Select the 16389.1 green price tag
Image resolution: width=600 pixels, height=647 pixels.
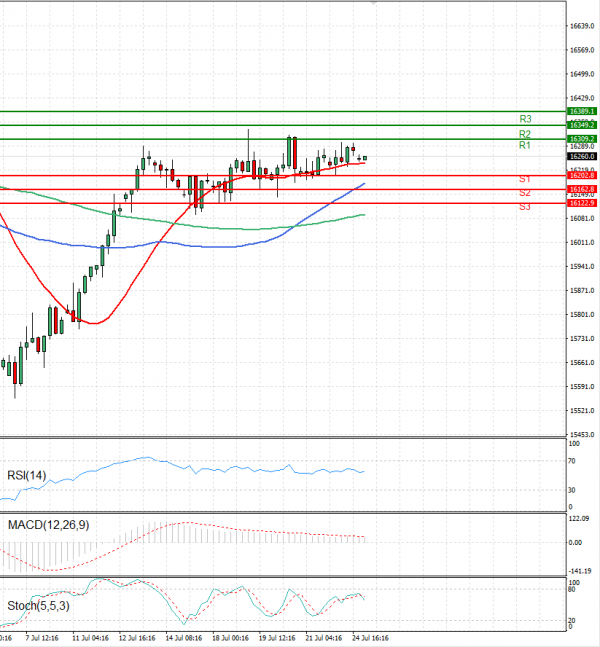[582, 111]
